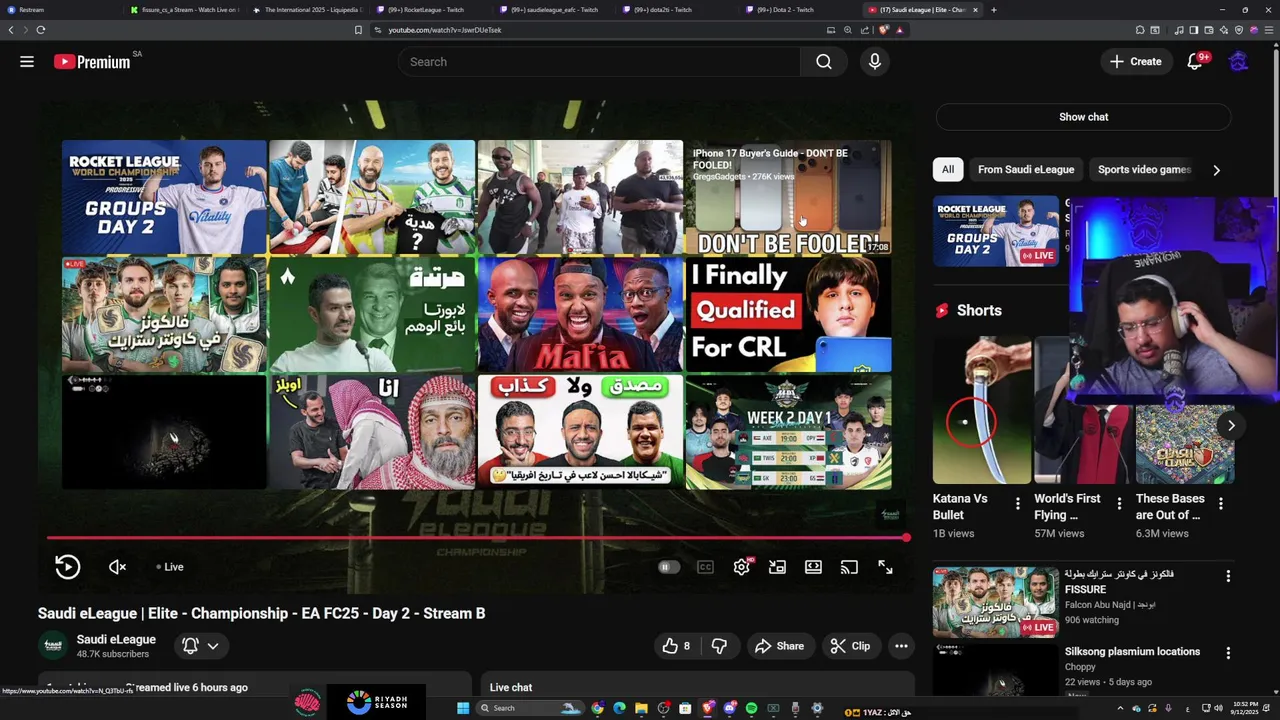Show more filter chips with the right arrow

[1216, 170]
